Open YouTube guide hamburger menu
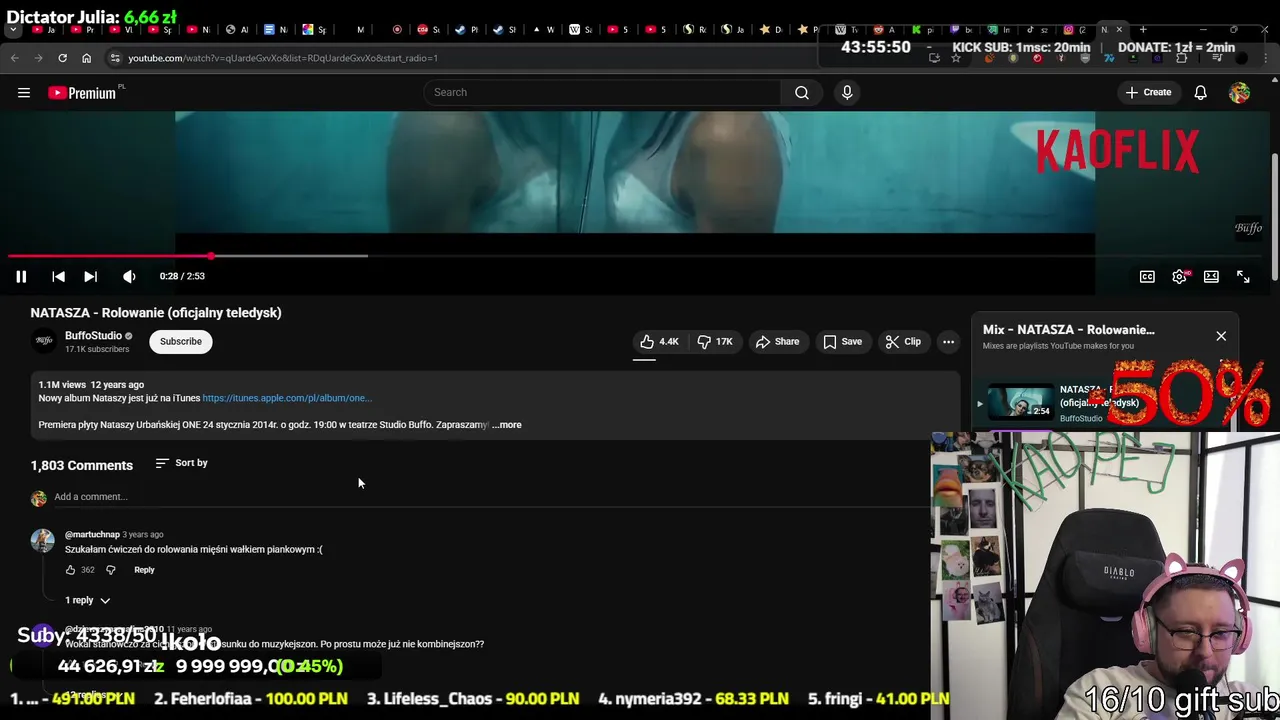 click(24, 93)
